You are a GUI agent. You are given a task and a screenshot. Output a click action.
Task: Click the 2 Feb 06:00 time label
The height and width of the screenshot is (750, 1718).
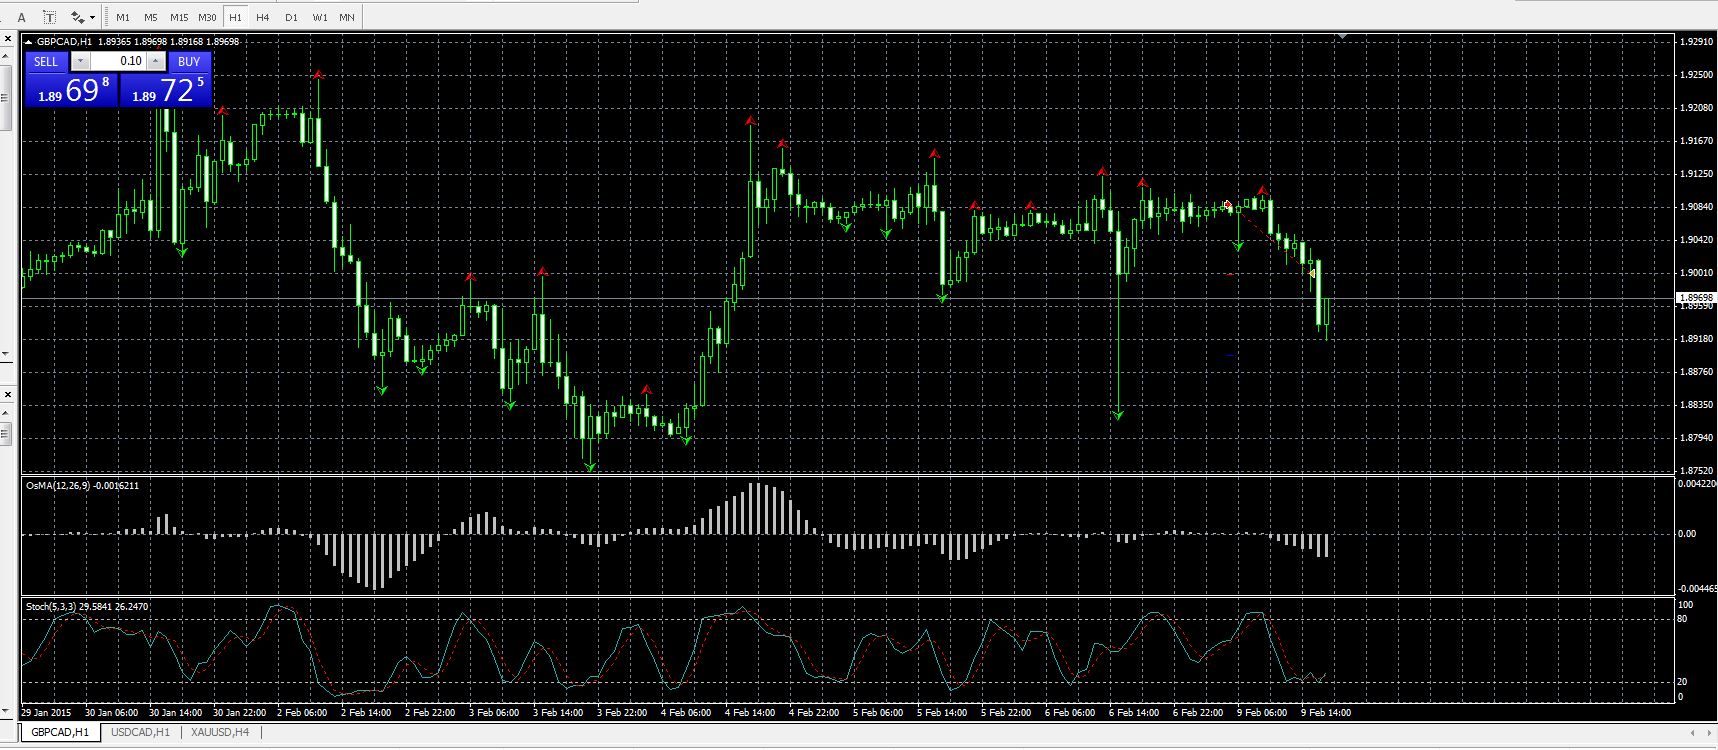[303, 713]
